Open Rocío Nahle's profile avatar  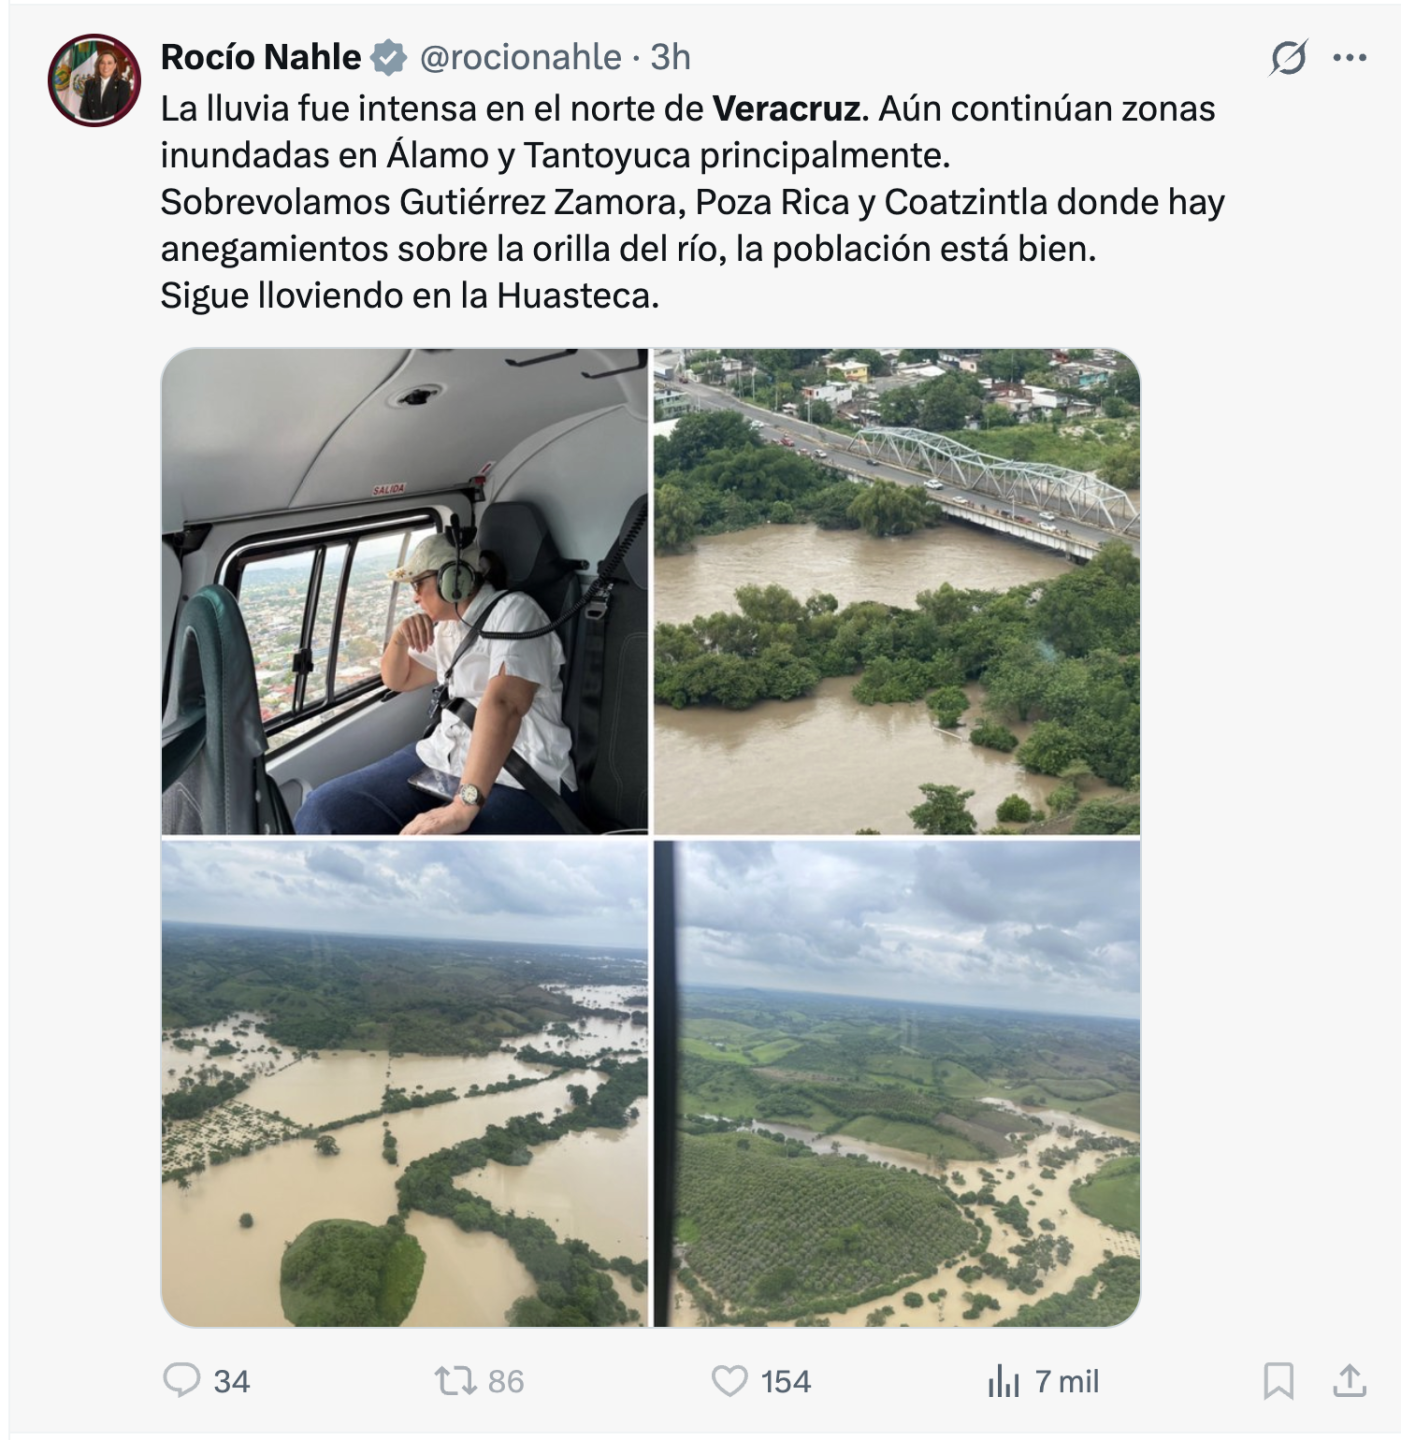click(x=95, y=80)
